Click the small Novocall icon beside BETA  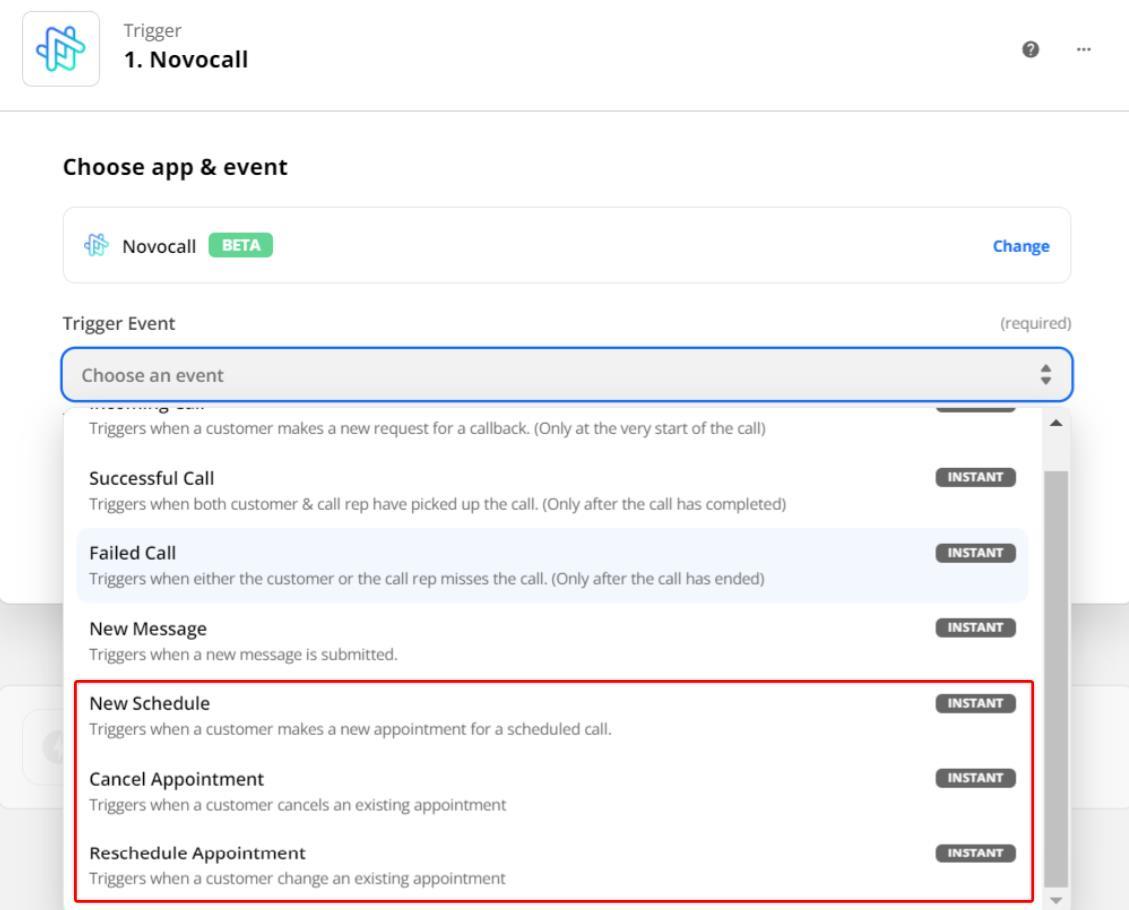[96, 245]
